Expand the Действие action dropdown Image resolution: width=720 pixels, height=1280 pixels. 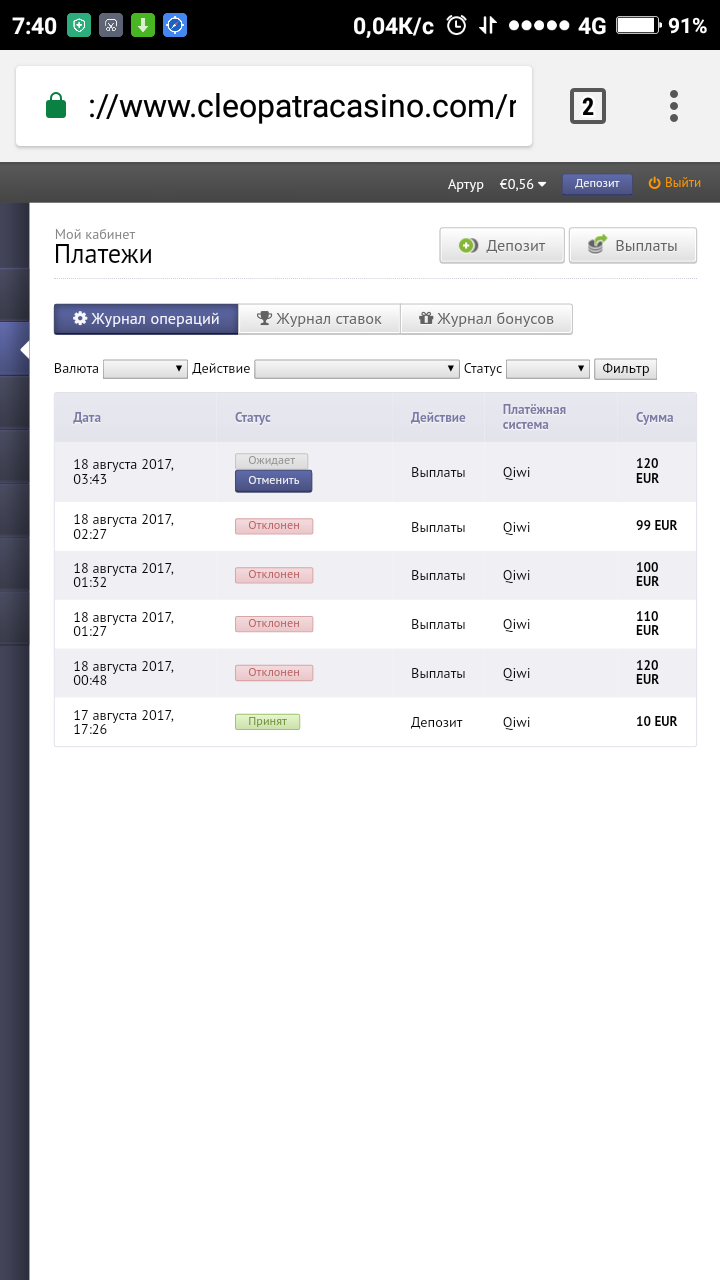tap(356, 369)
